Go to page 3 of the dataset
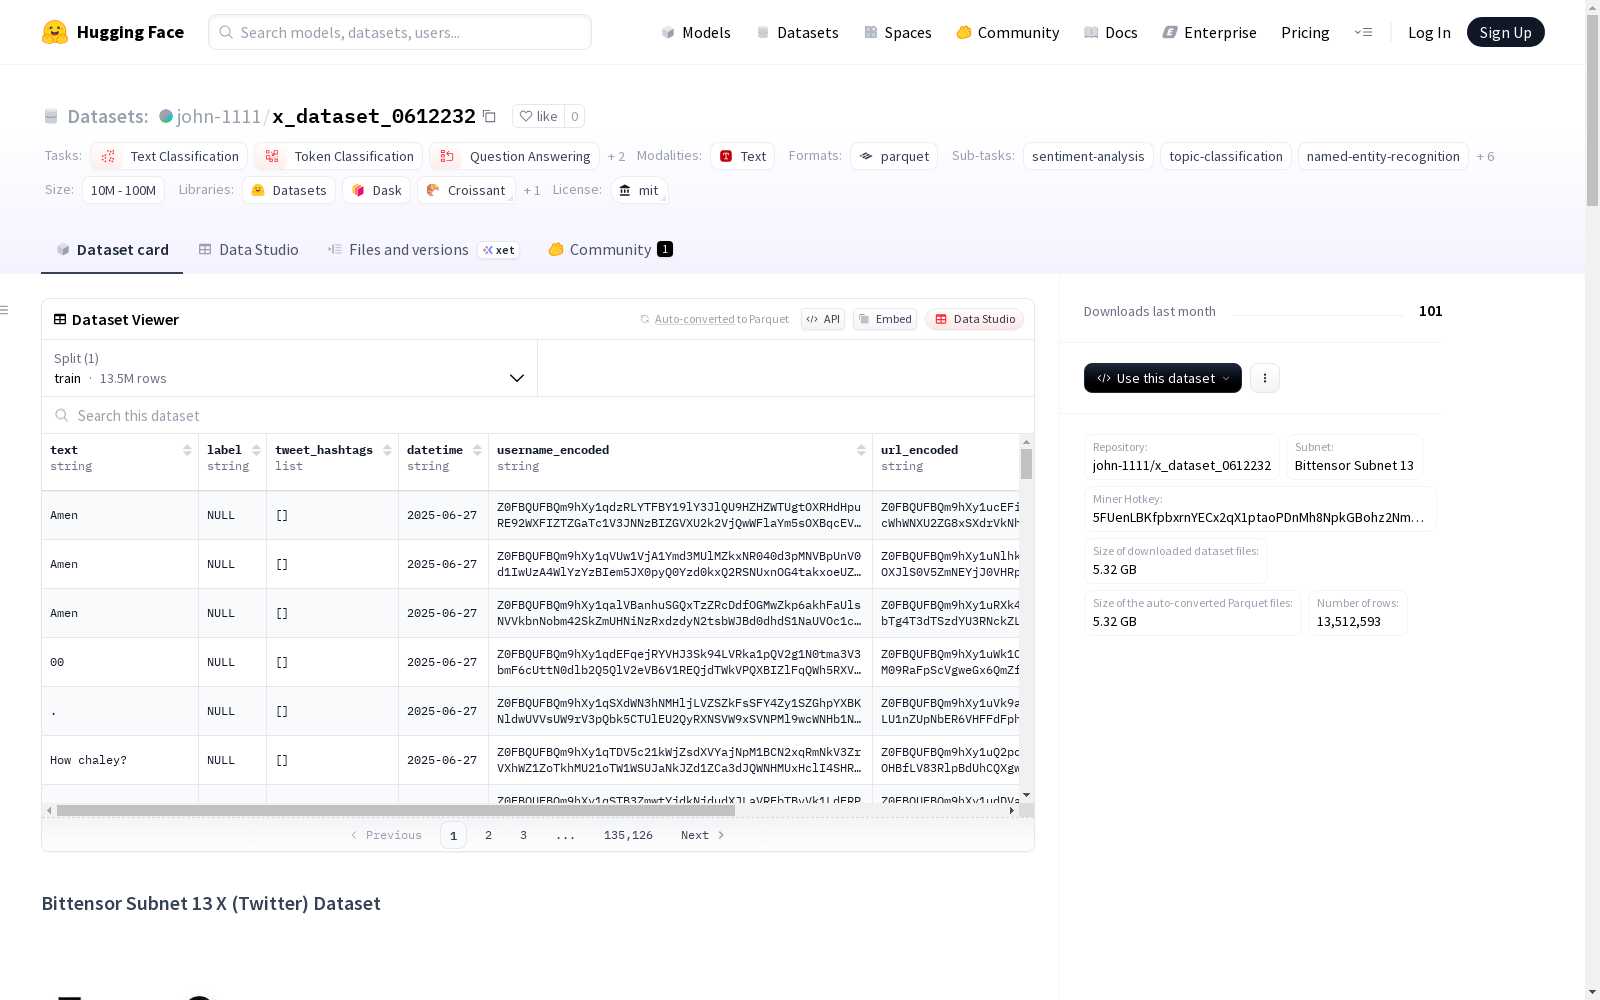1600x1000 pixels. [523, 835]
